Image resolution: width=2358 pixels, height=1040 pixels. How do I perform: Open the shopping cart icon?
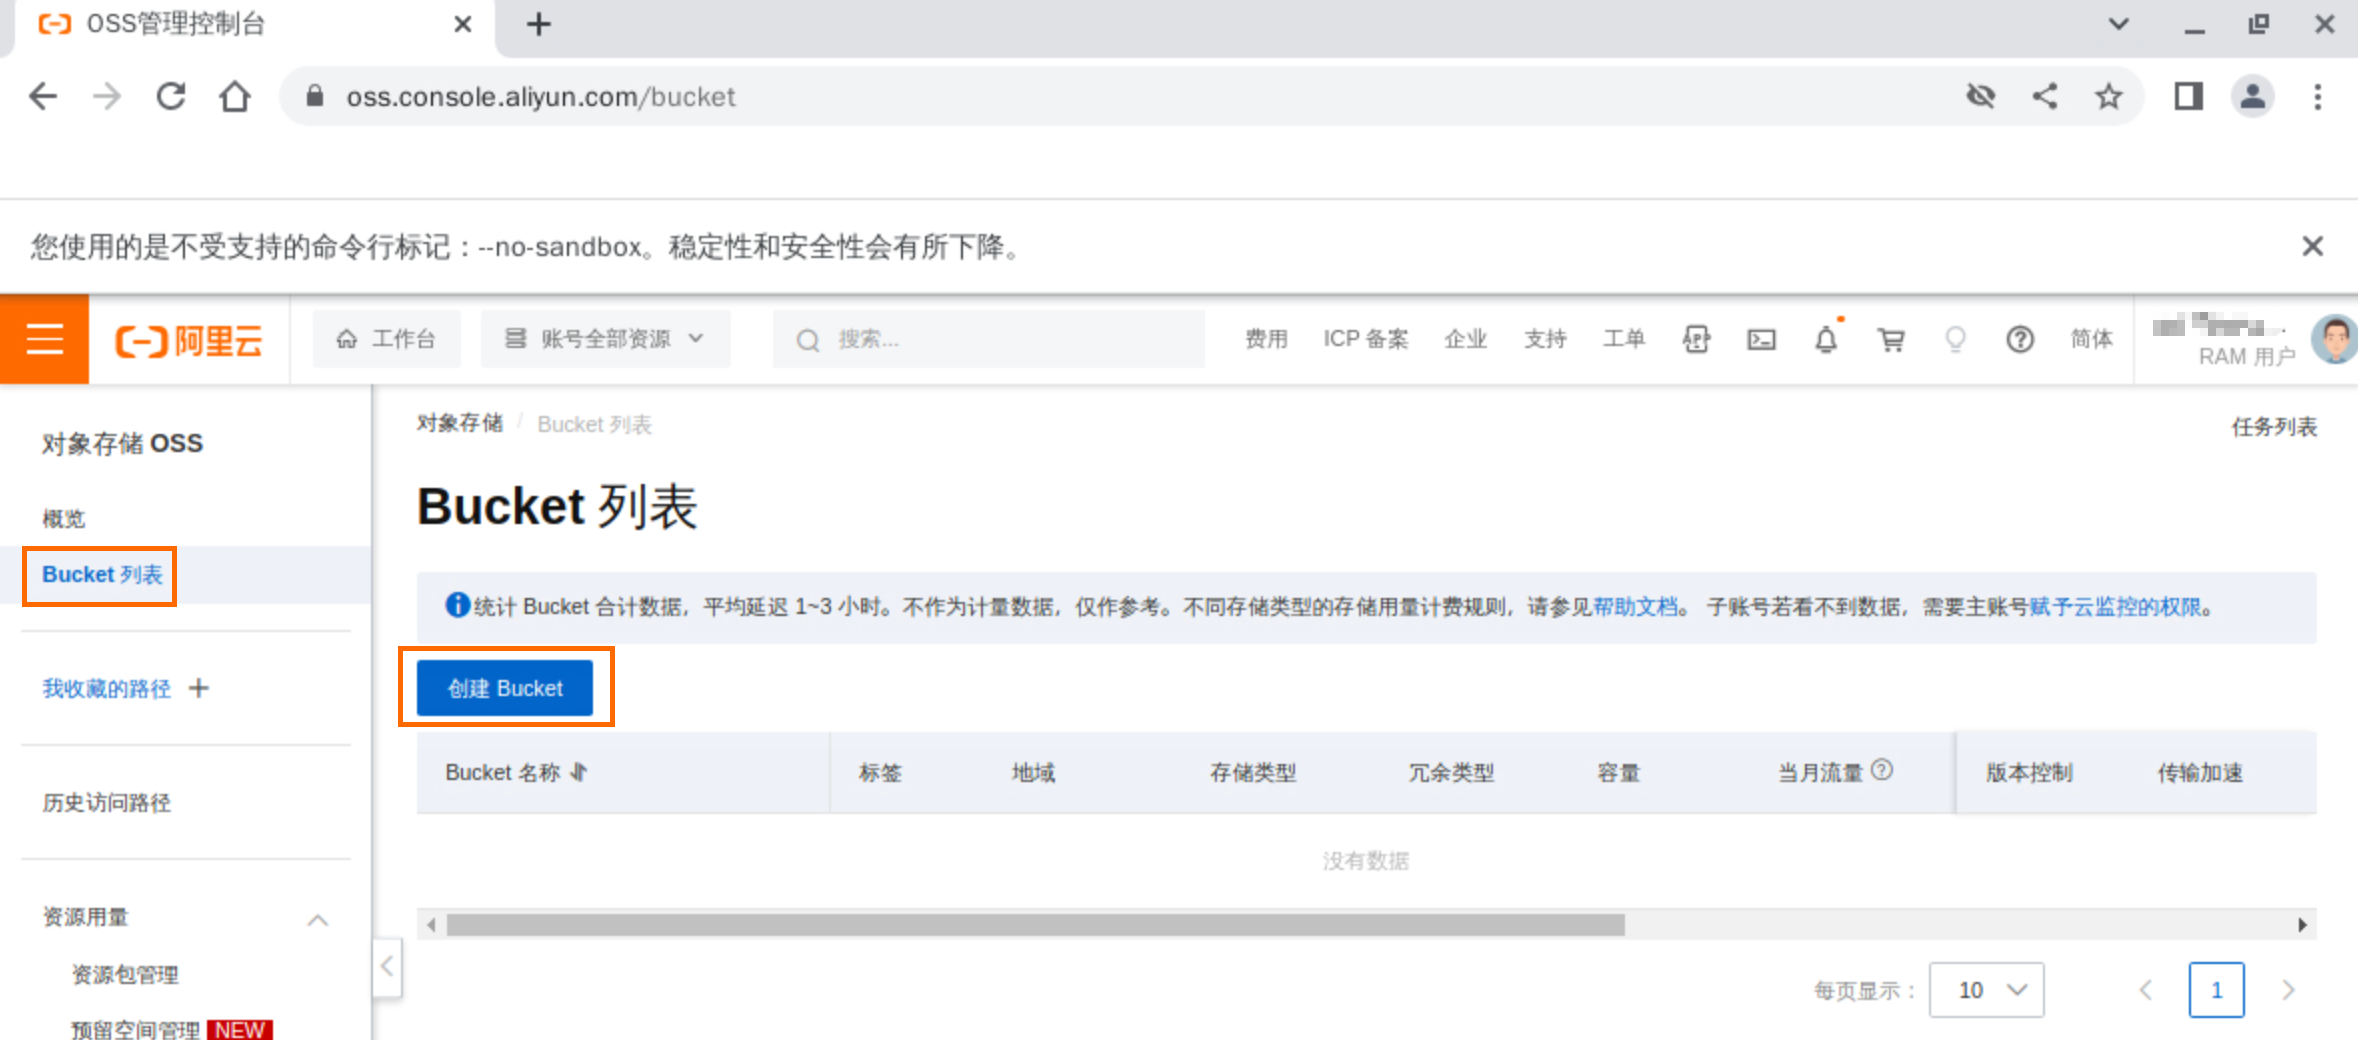click(x=1891, y=340)
